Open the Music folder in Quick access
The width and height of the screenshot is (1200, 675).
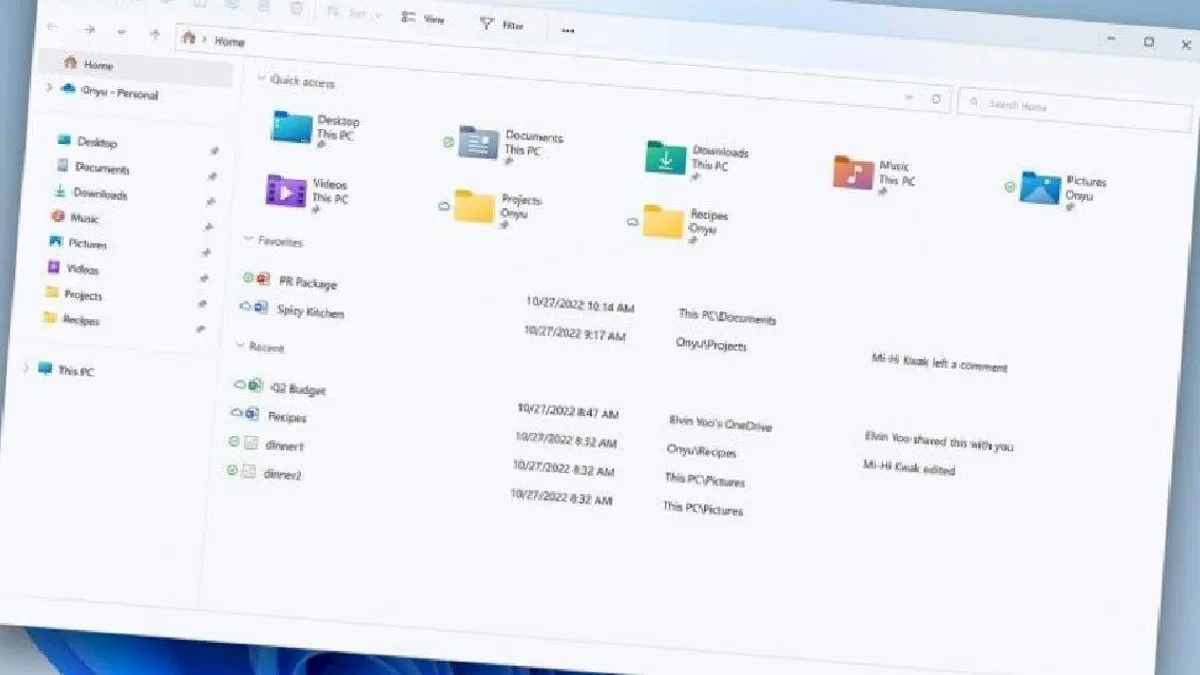click(875, 174)
